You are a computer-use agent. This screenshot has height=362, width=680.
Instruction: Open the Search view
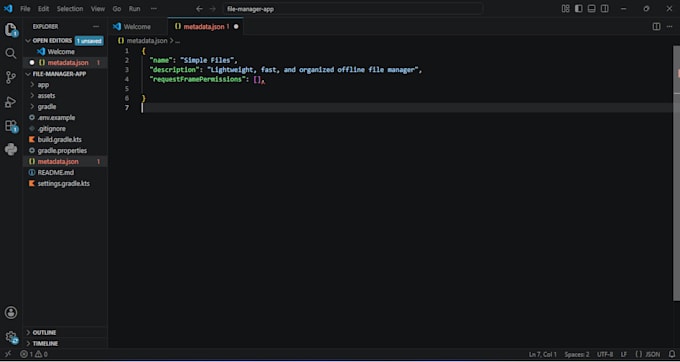coord(10,54)
